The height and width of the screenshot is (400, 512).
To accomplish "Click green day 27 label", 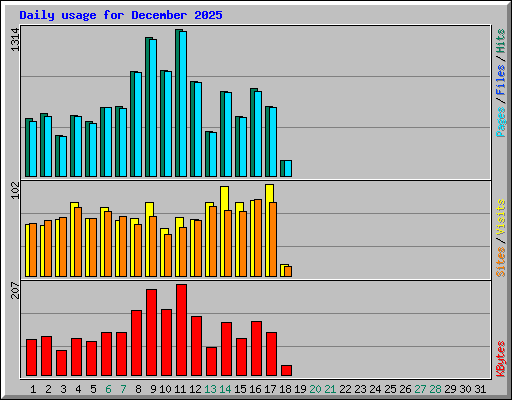I will point(420,389).
